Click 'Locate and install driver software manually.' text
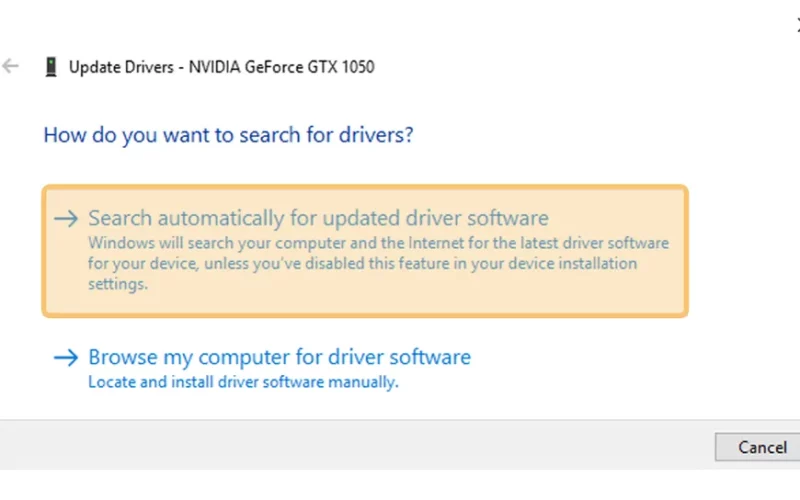Image resolution: width=800 pixels, height=500 pixels. 243,382
